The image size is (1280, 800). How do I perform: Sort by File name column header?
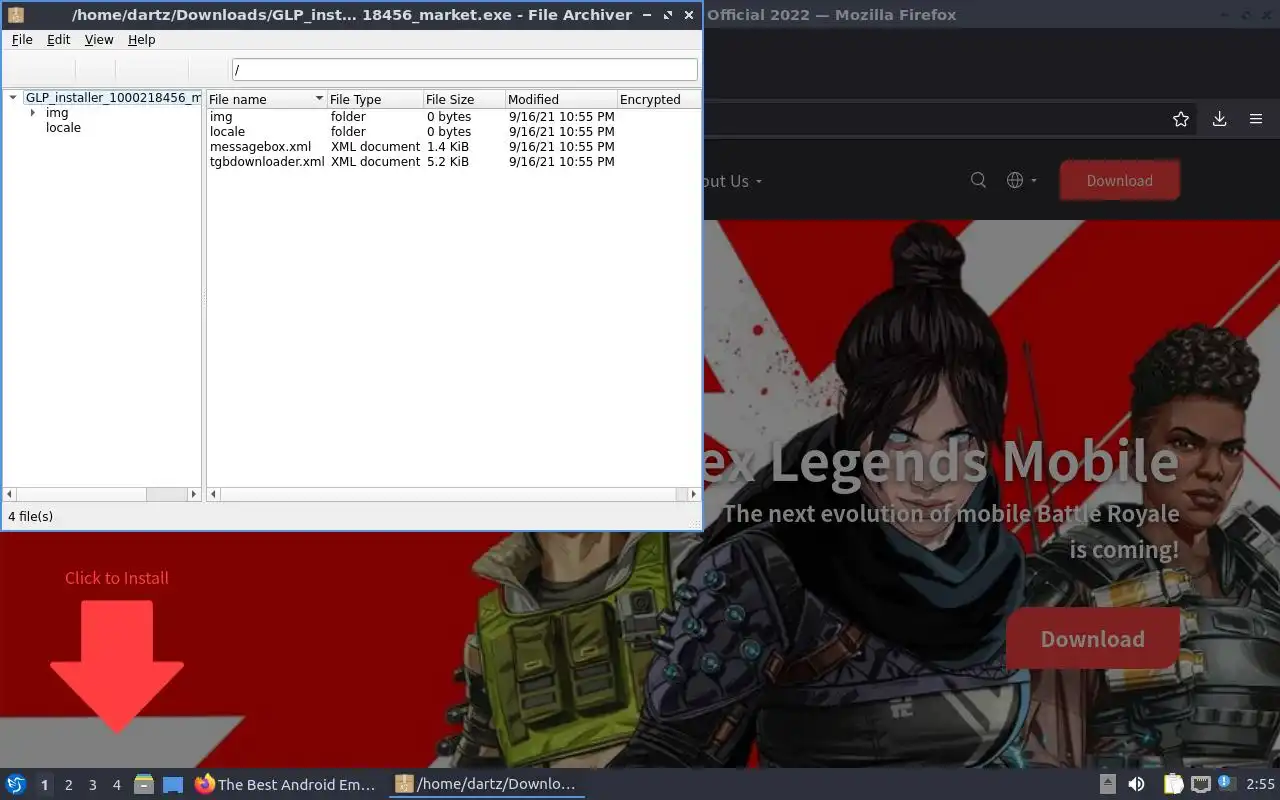pos(266,99)
